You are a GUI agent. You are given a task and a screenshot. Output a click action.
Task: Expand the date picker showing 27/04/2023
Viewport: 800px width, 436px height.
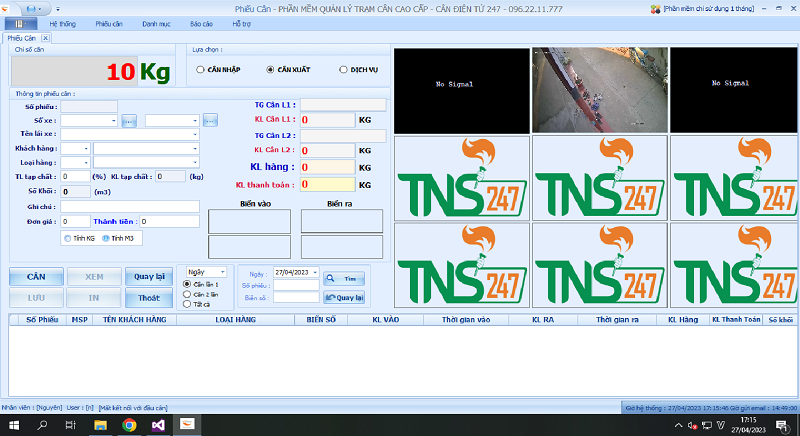pyautogui.click(x=317, y=272)
